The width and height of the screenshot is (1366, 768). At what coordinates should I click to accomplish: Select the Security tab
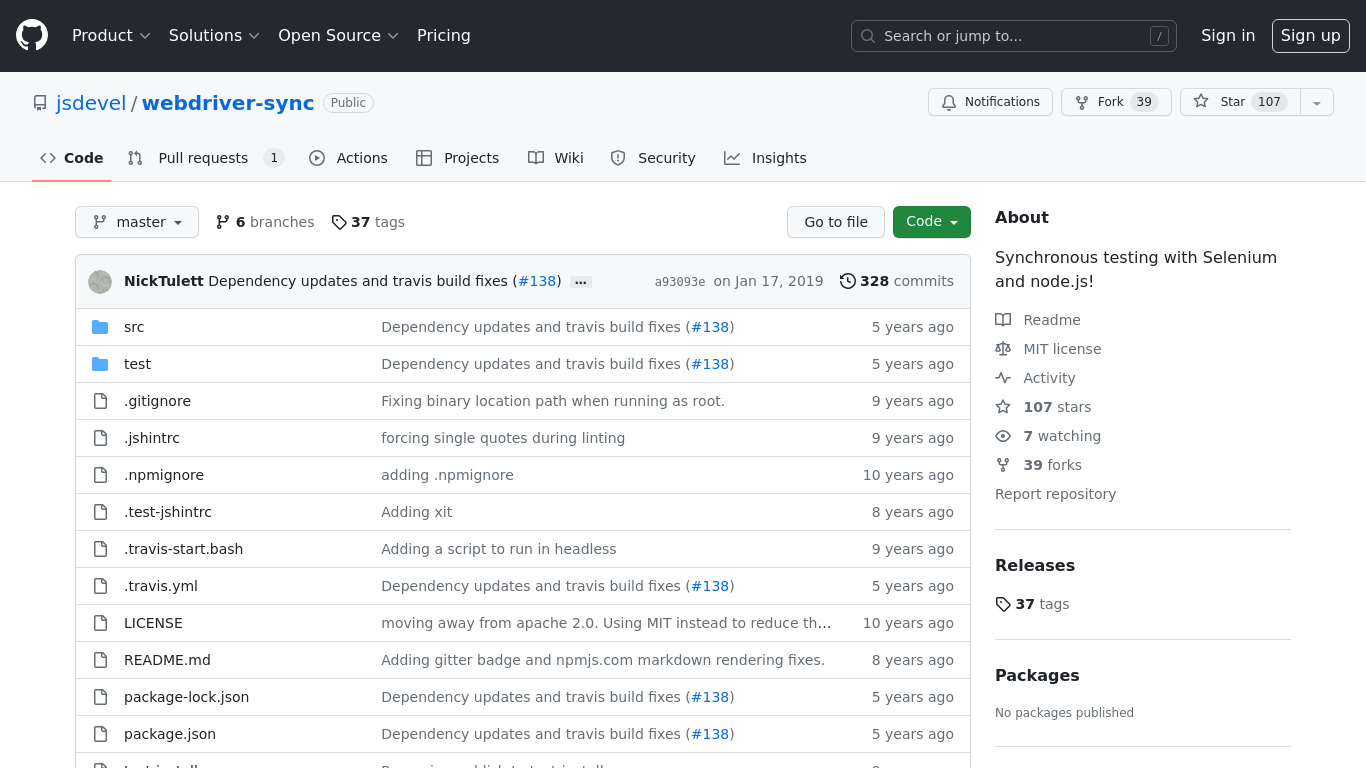[x=653, y=158]
